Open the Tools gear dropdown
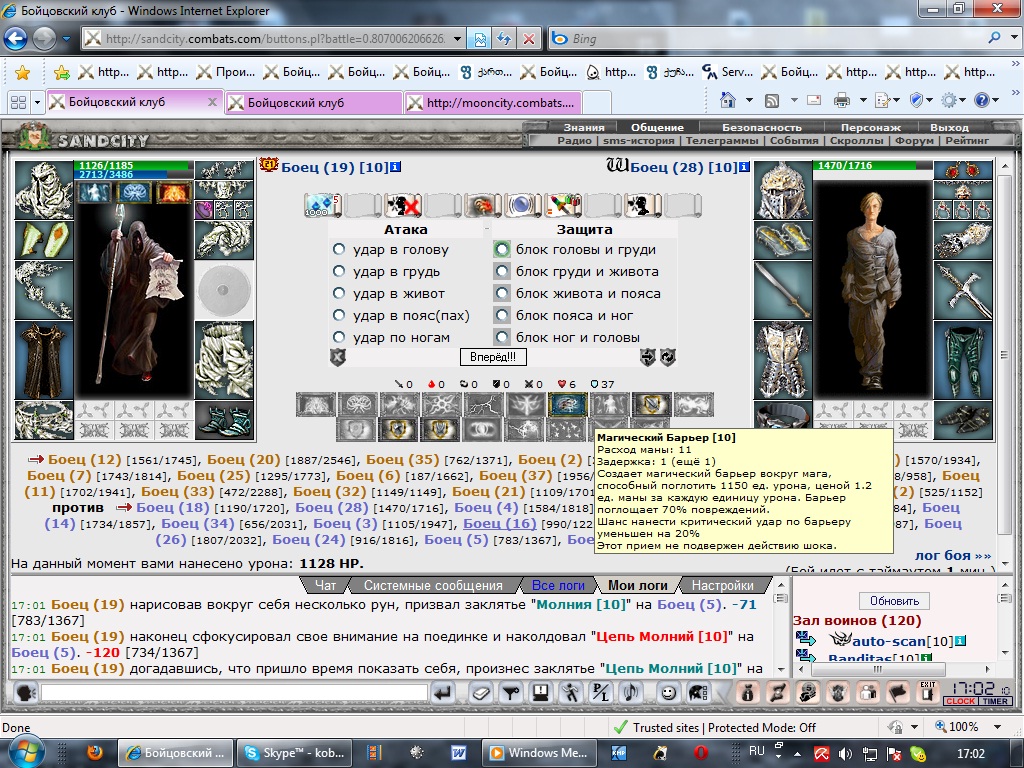Screen dimensions: 1024x768 [x=963, y=100]
